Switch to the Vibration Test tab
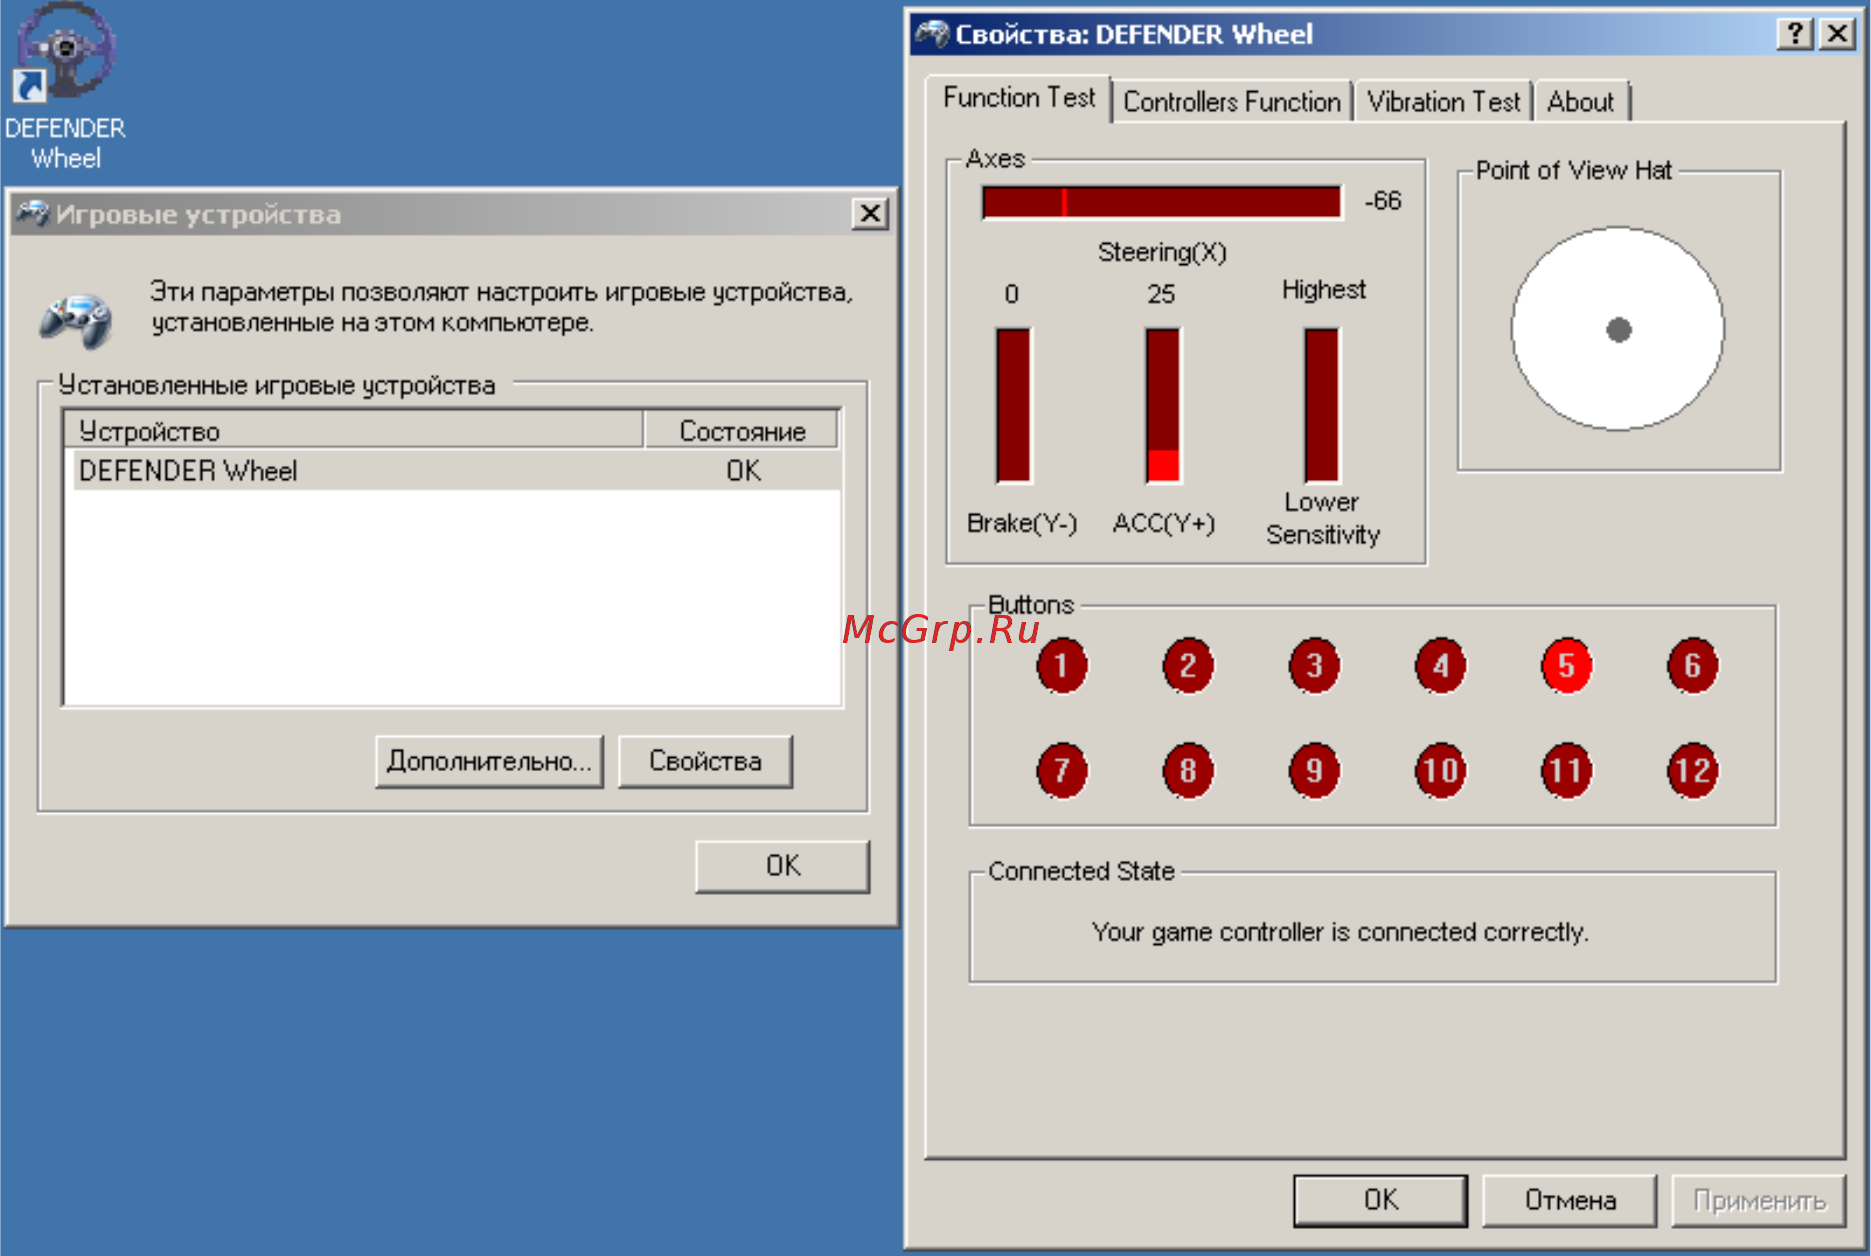 [x=1442, y=102]
